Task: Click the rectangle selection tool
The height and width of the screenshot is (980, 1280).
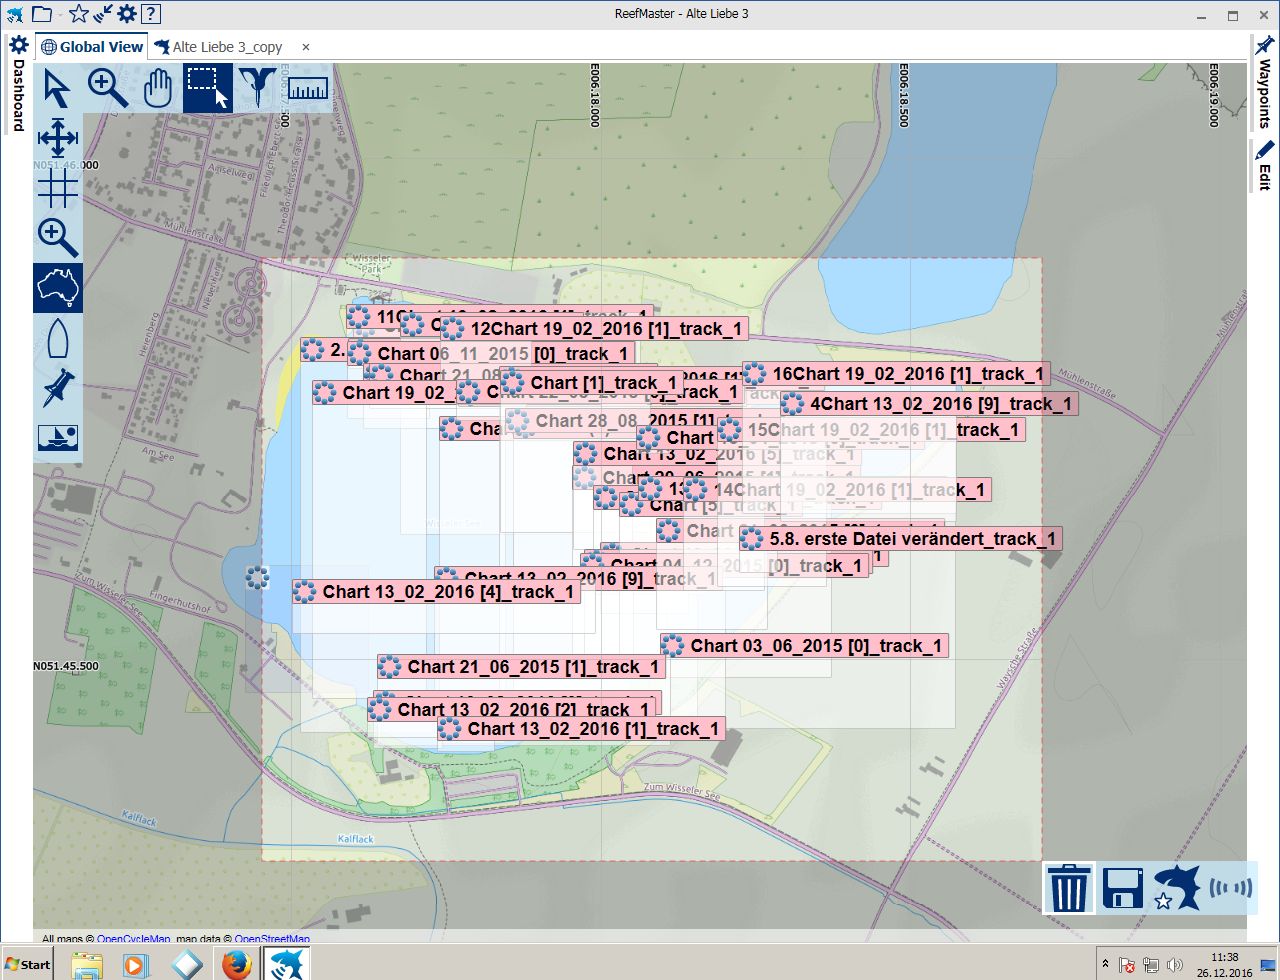Action: tap(208, 89)
